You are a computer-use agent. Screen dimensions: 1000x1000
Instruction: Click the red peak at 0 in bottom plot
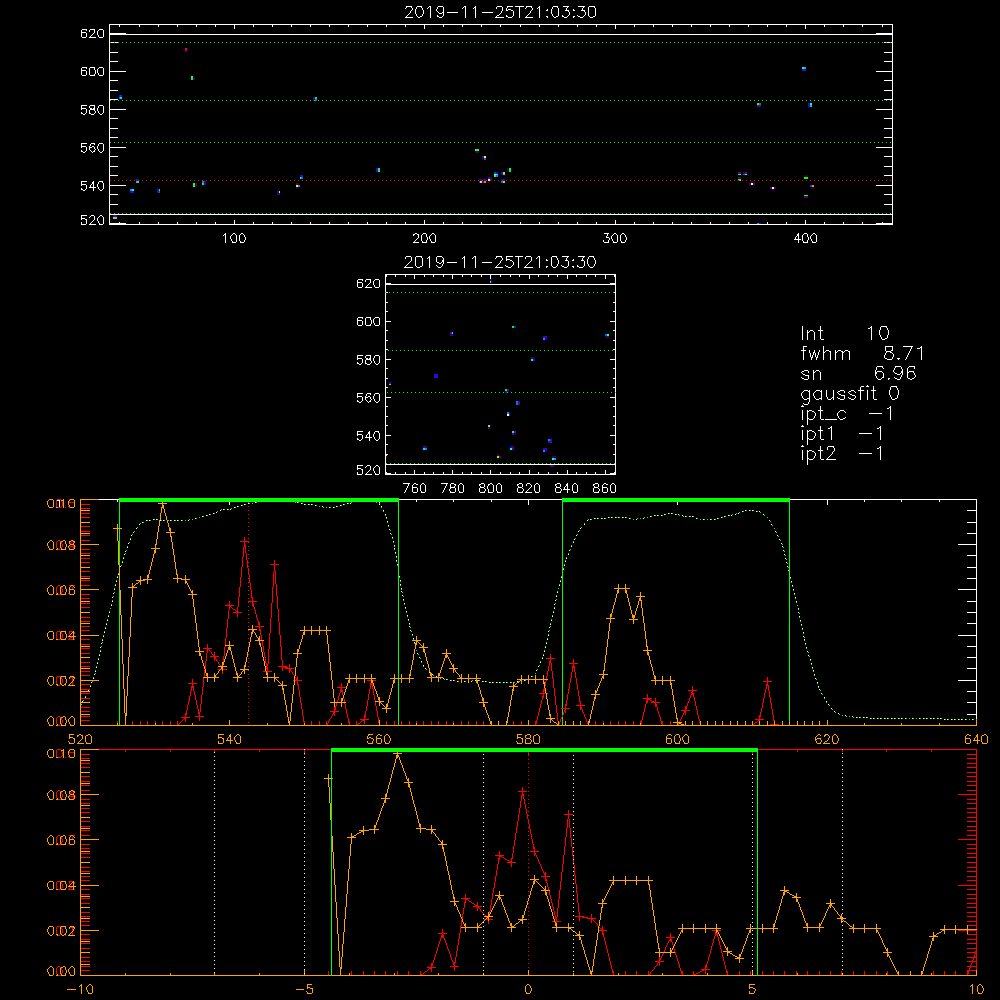pyautogui.click(x=522, y=791)
